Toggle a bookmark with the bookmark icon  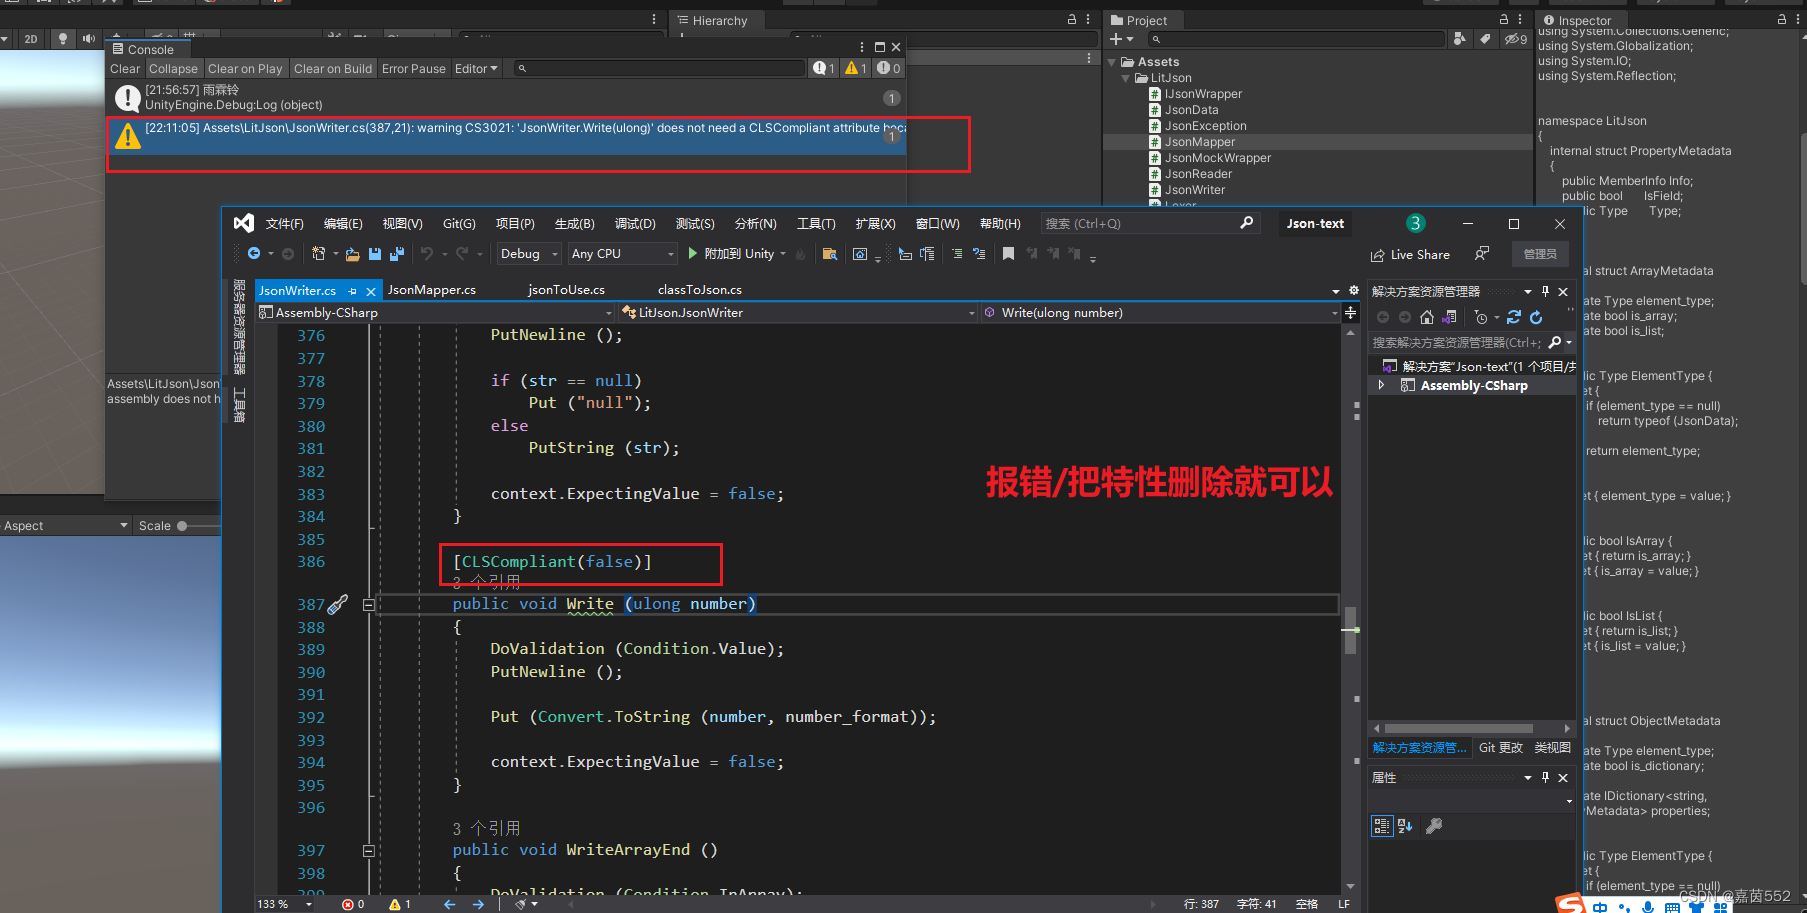[1008, 254]
